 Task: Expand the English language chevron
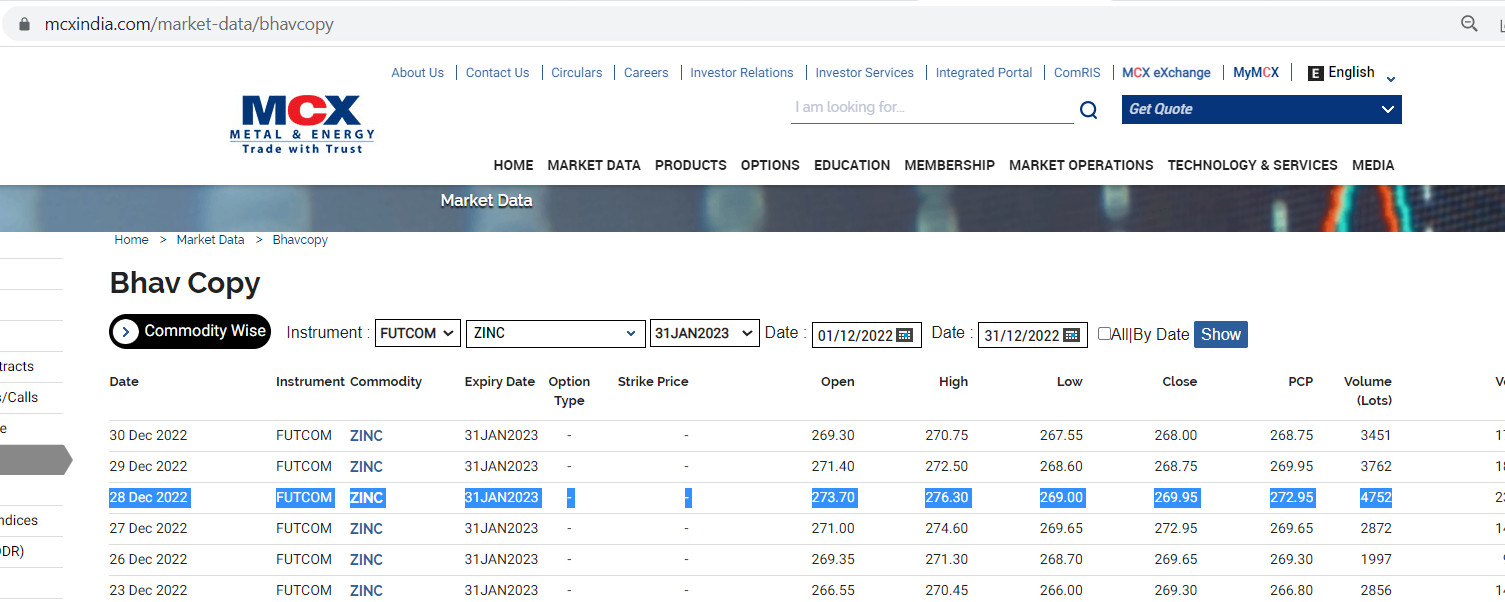tap(1390, 78)
